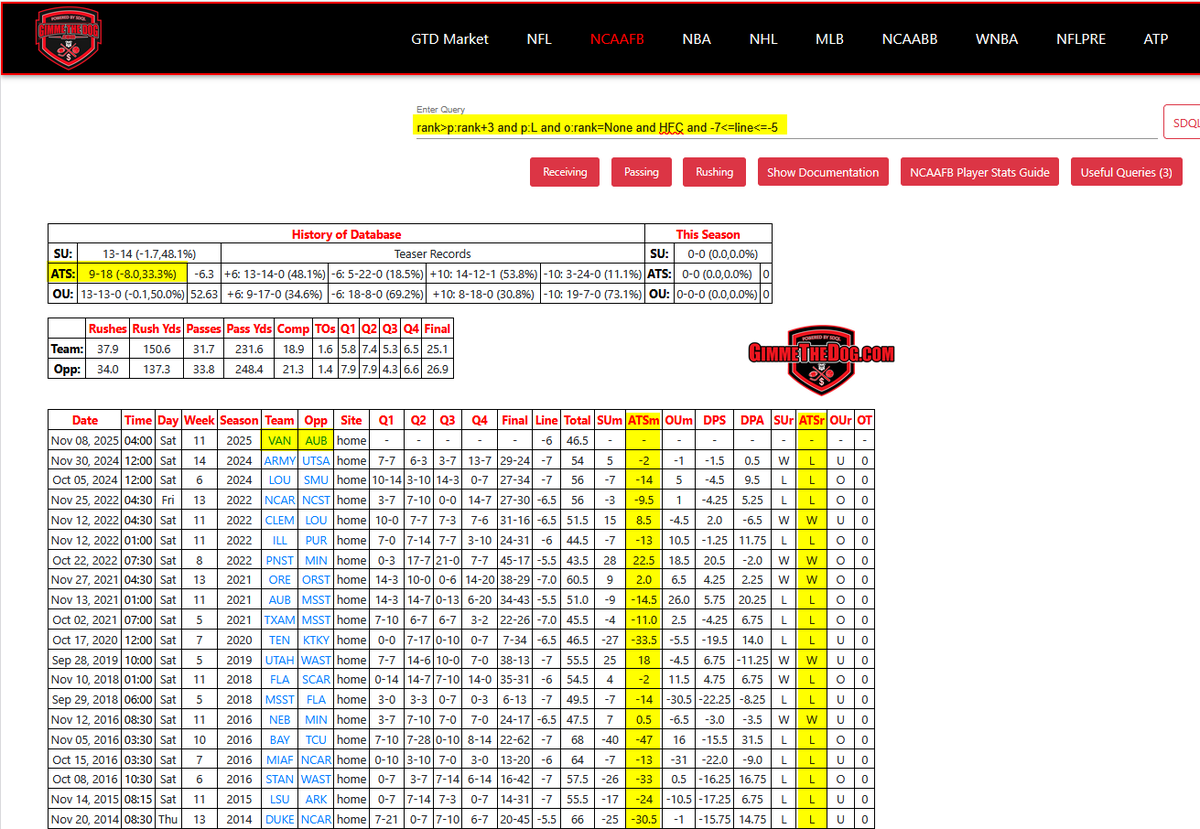The height and width of the screenshot is (829, 1200).
Task: Click the TEN team link
Action: pos(280,640)
